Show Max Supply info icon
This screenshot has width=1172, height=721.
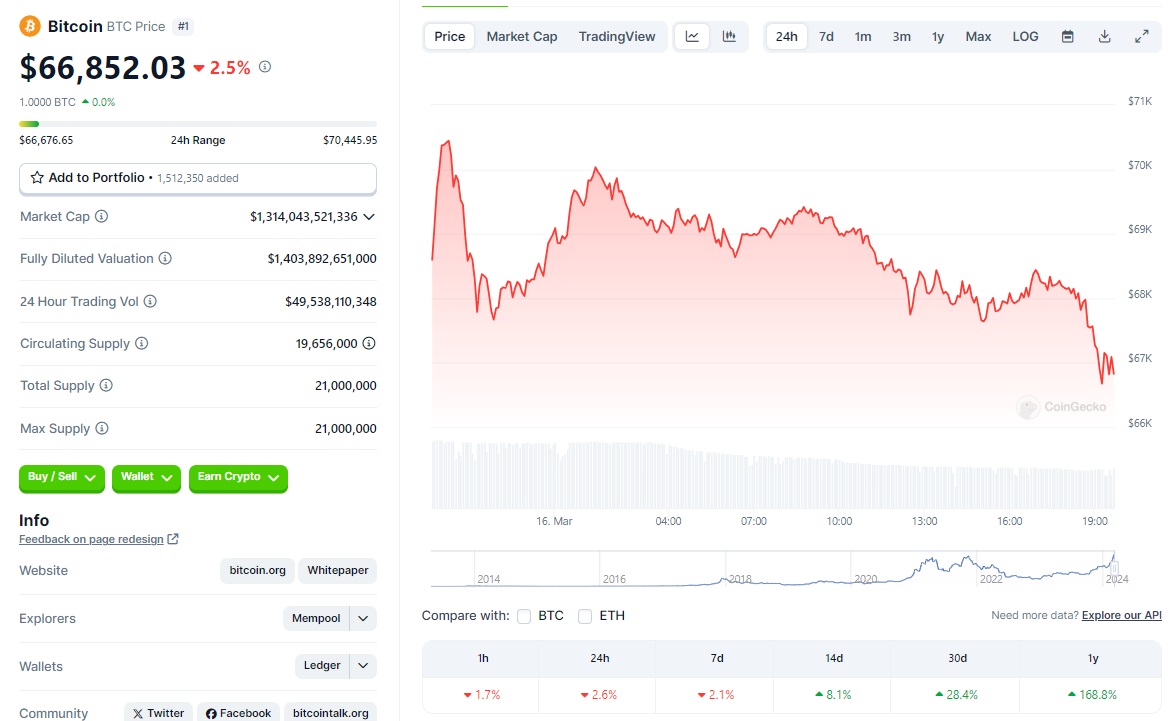point(102,428)
